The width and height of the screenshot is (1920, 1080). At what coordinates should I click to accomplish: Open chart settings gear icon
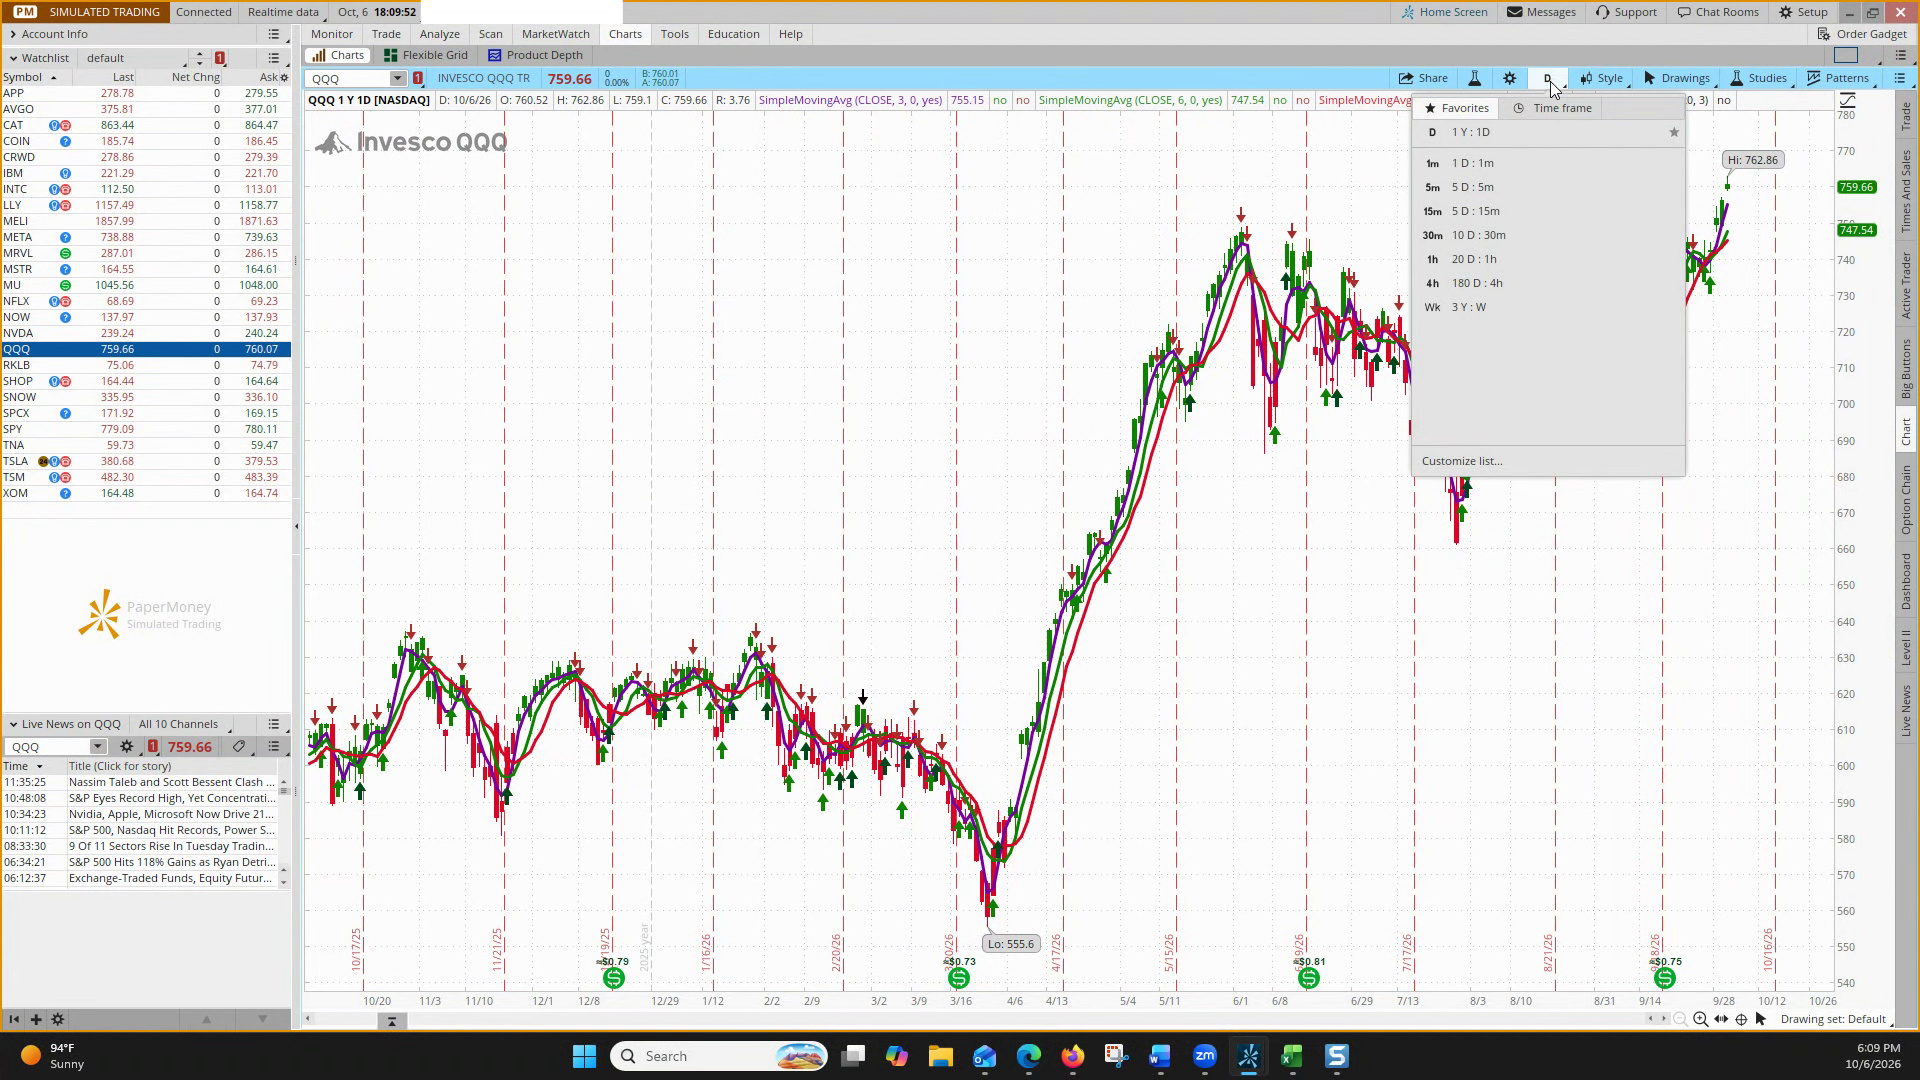click(1510, 78)
